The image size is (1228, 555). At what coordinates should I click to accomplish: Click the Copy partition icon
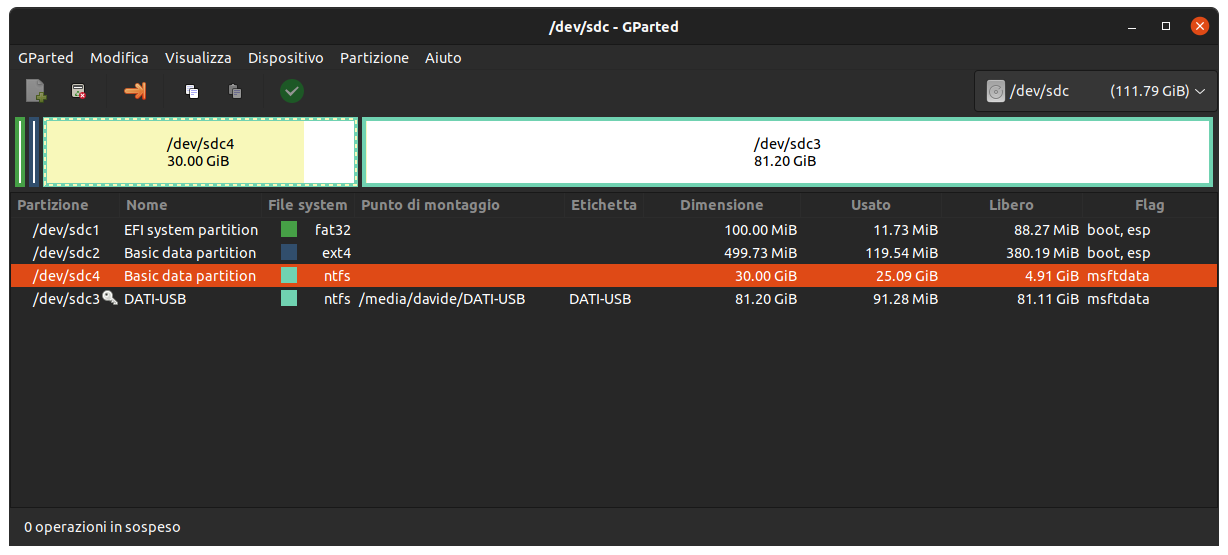coord(192,91)
